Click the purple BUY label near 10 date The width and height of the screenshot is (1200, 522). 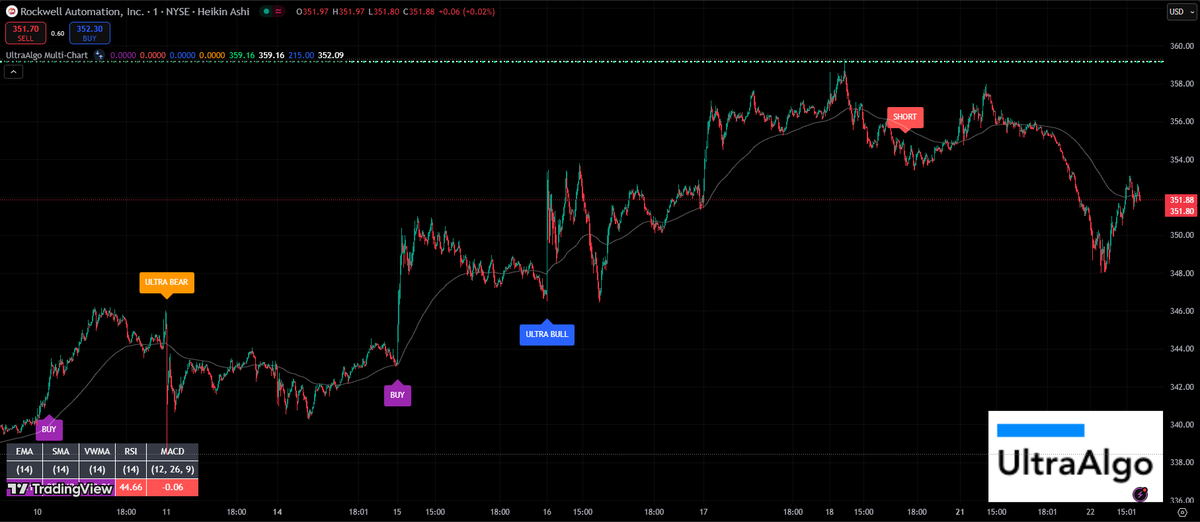click(x=49, y=430)
